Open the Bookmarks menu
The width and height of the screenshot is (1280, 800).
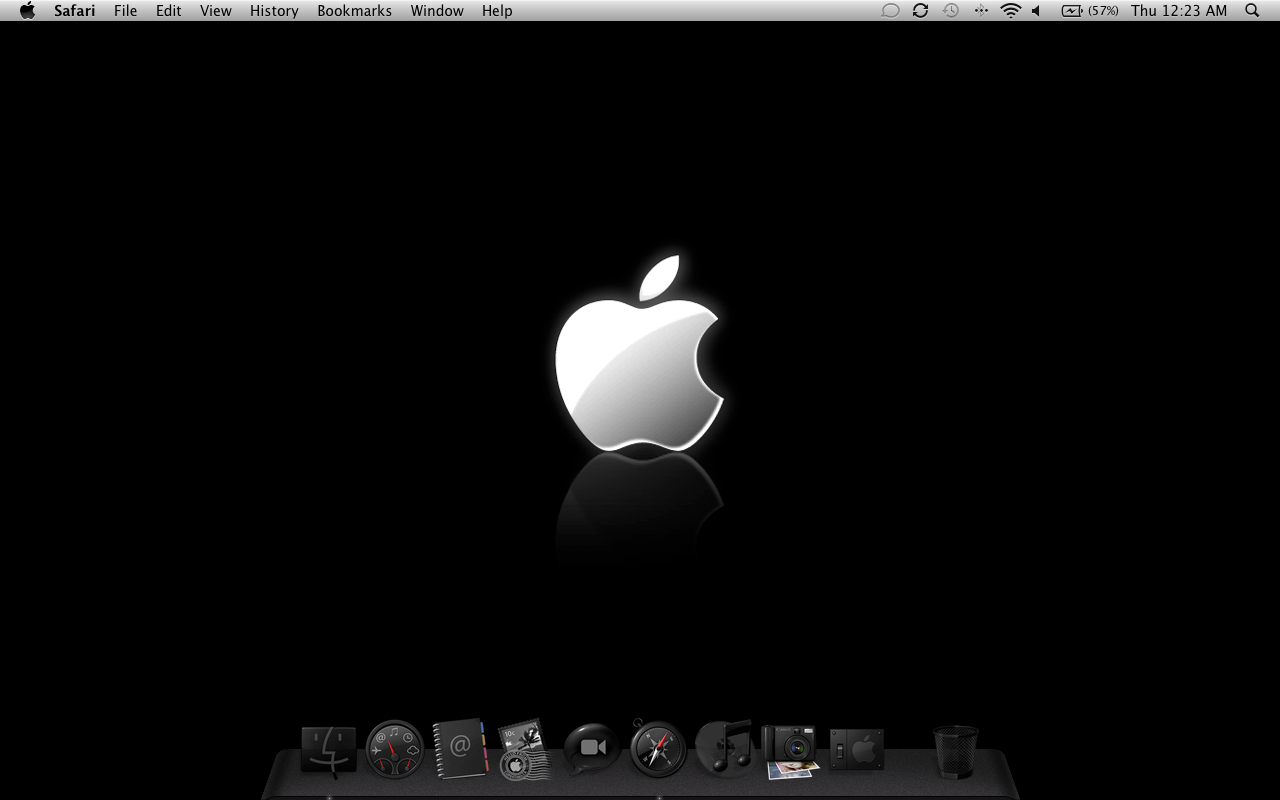click(x=354, y=11)
